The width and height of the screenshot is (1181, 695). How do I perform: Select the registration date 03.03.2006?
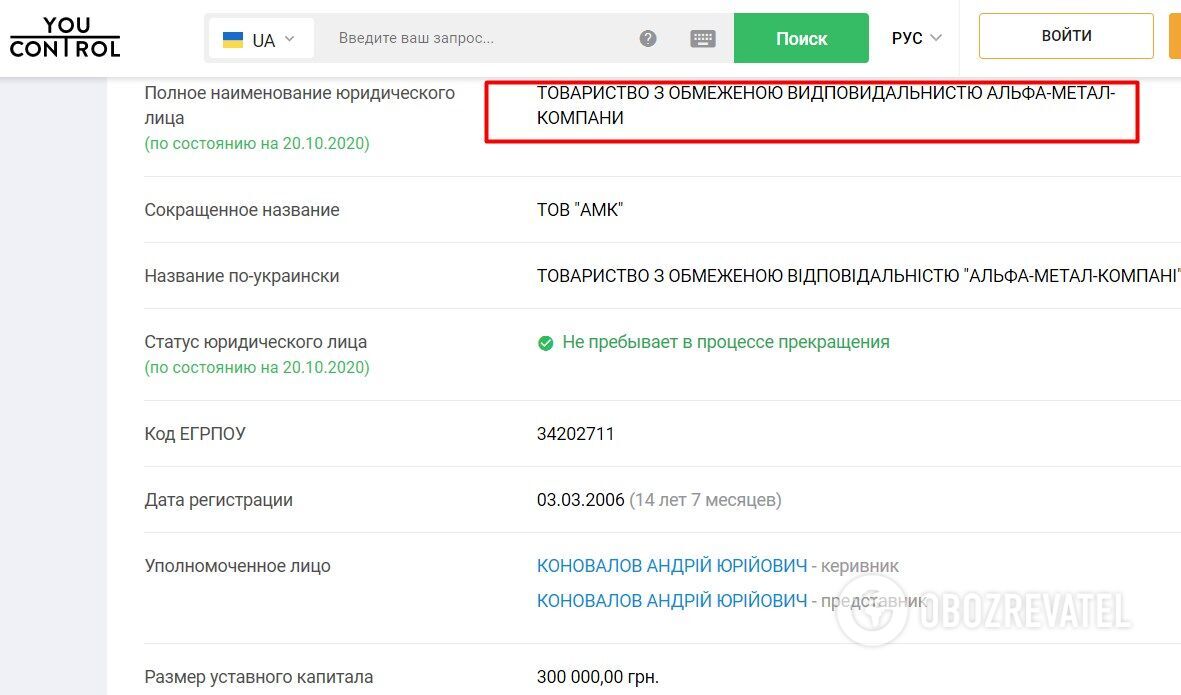click(581, 500)
